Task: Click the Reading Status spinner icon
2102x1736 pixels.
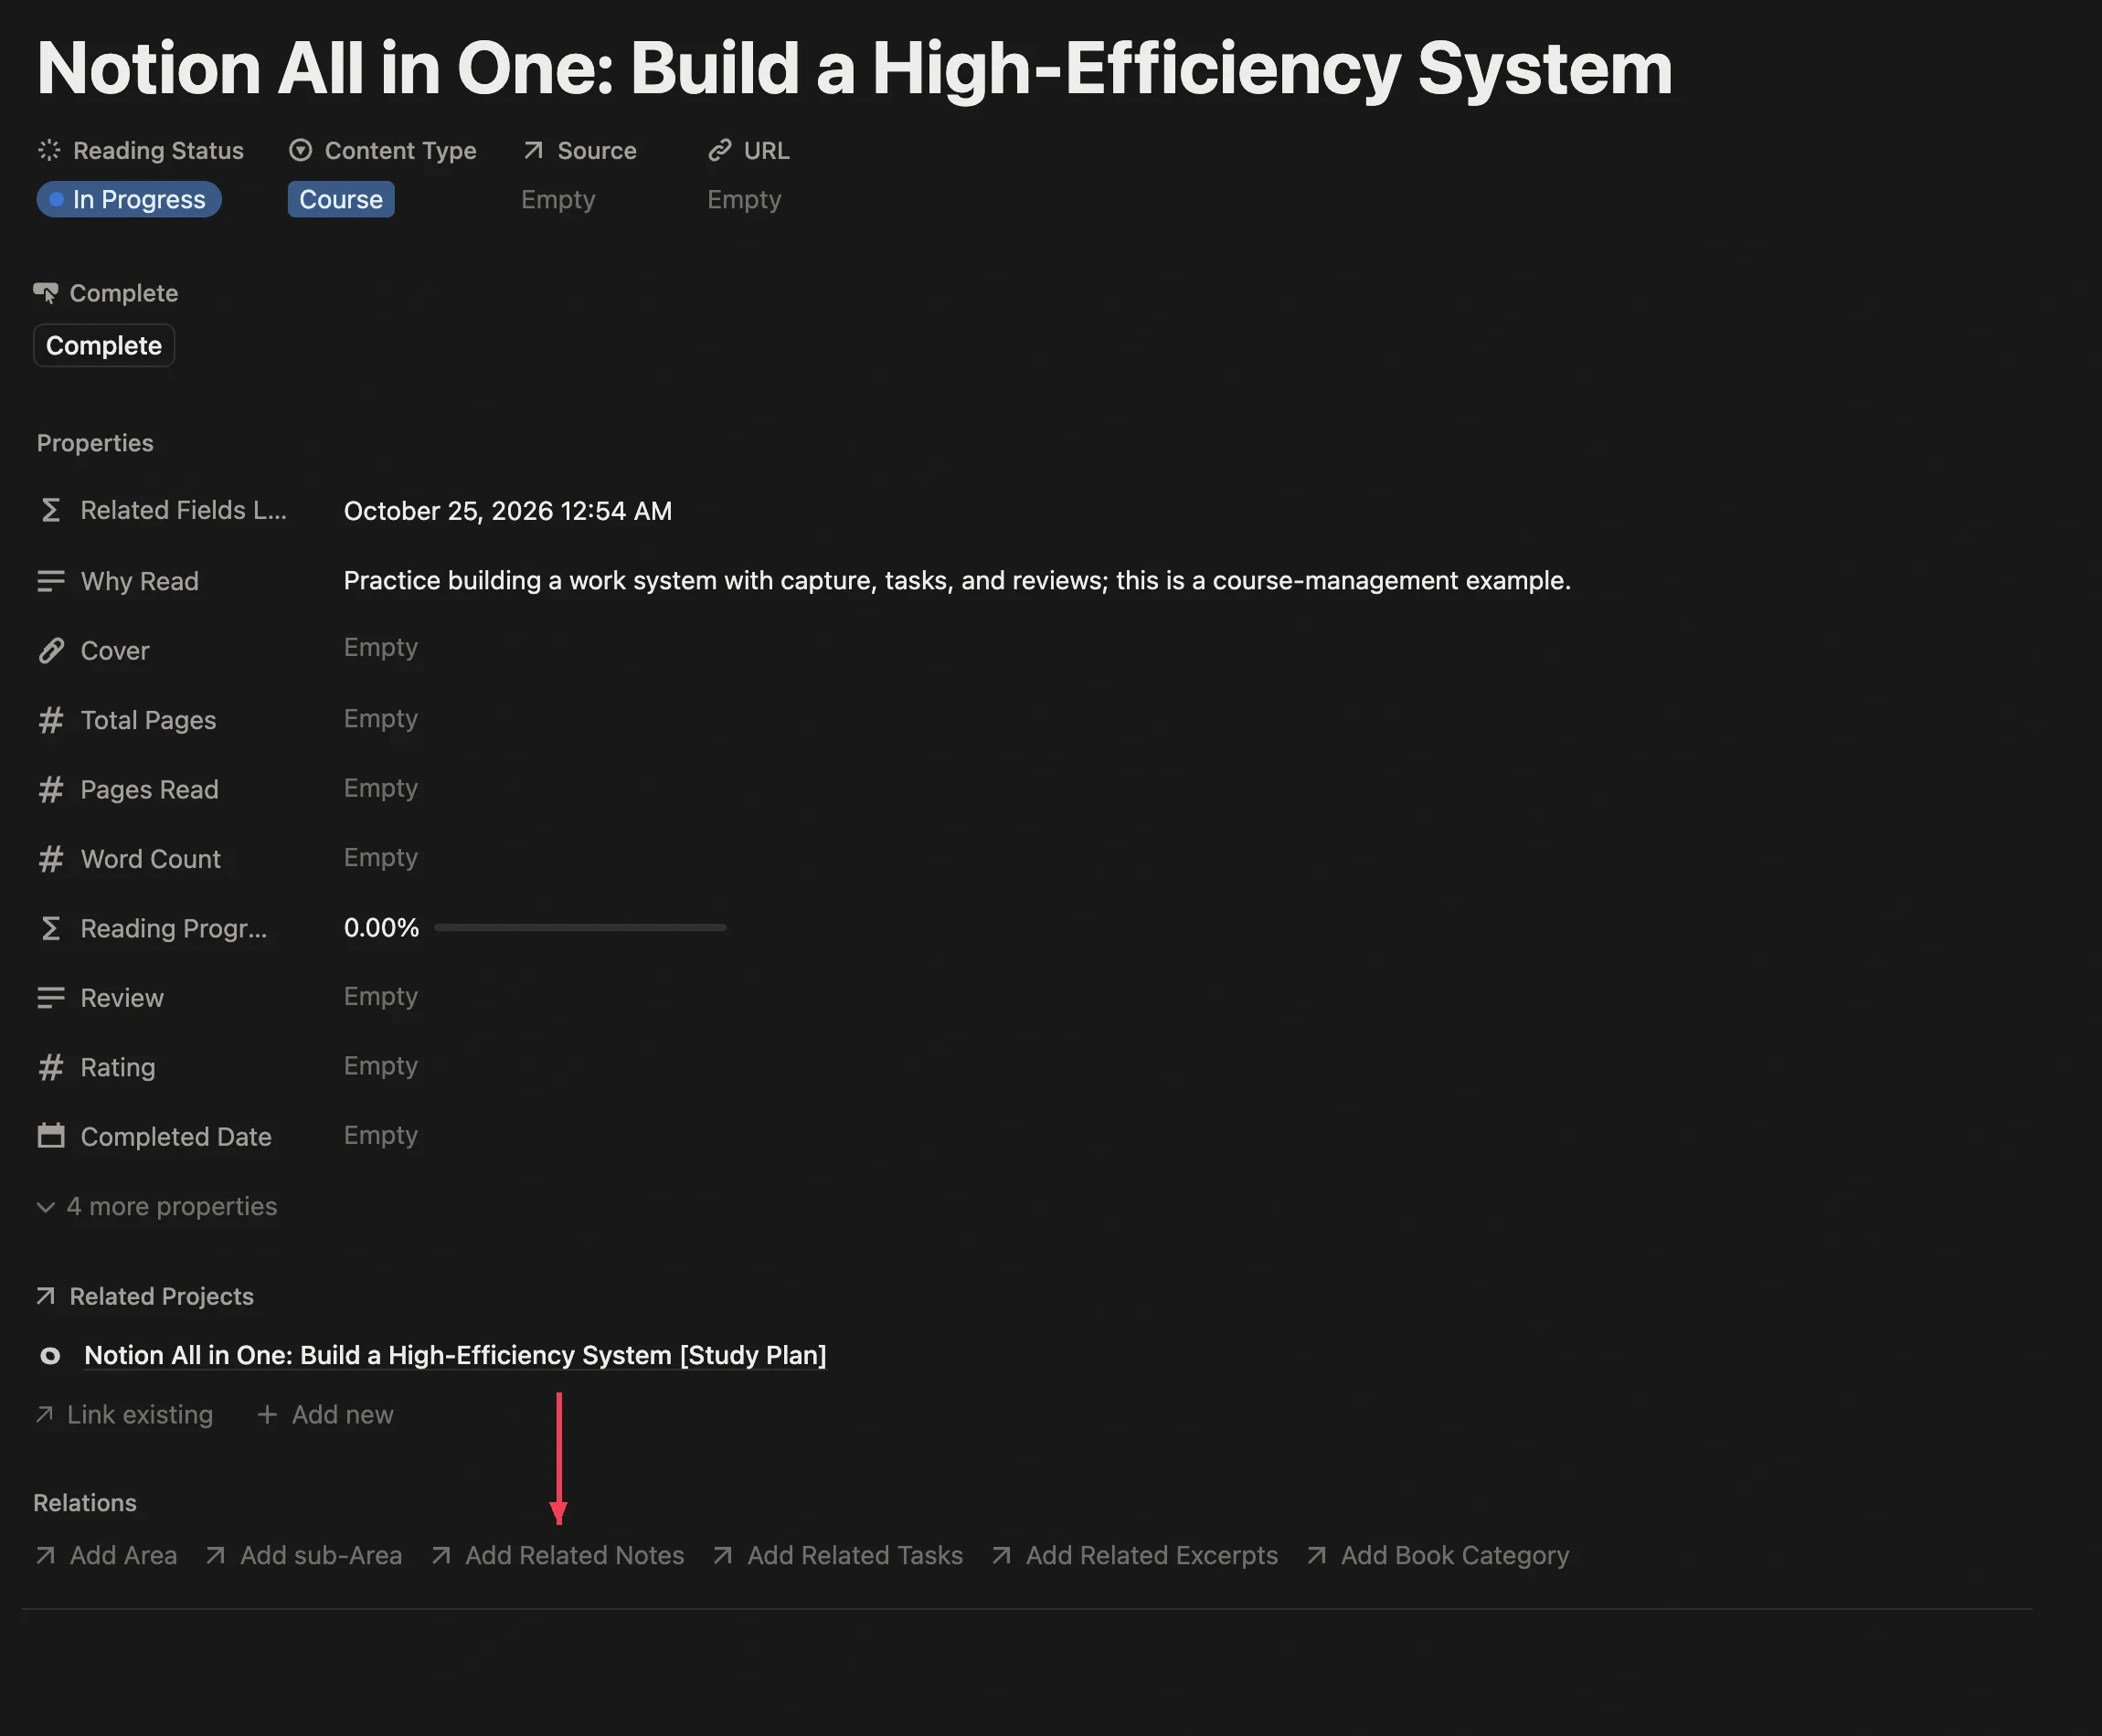Action: coord(49,150)
